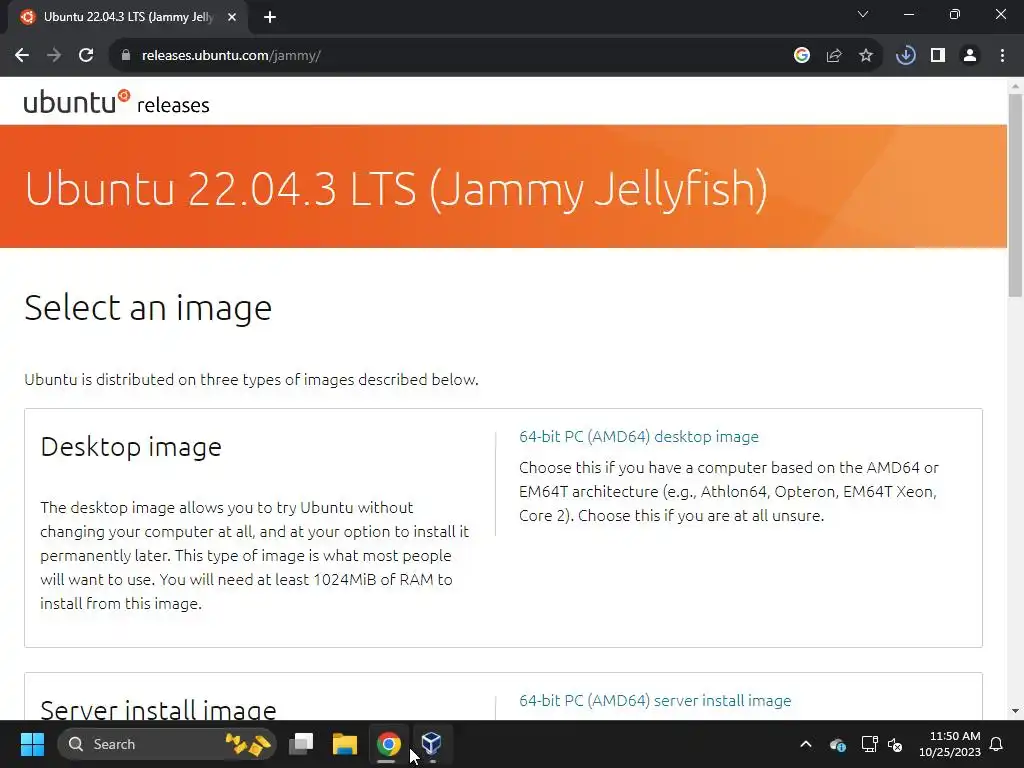Viewport: 1024px width, 768px height.
Task: Click the muted volume tray icon
Action: pos(895,744)
